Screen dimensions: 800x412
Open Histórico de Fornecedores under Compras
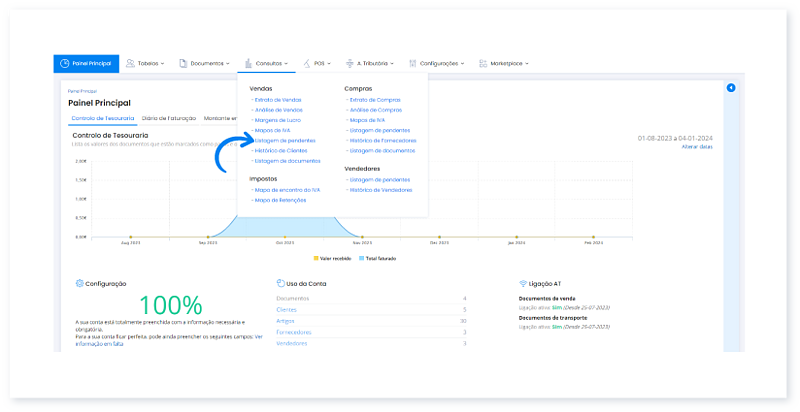[x=382, y=140]
